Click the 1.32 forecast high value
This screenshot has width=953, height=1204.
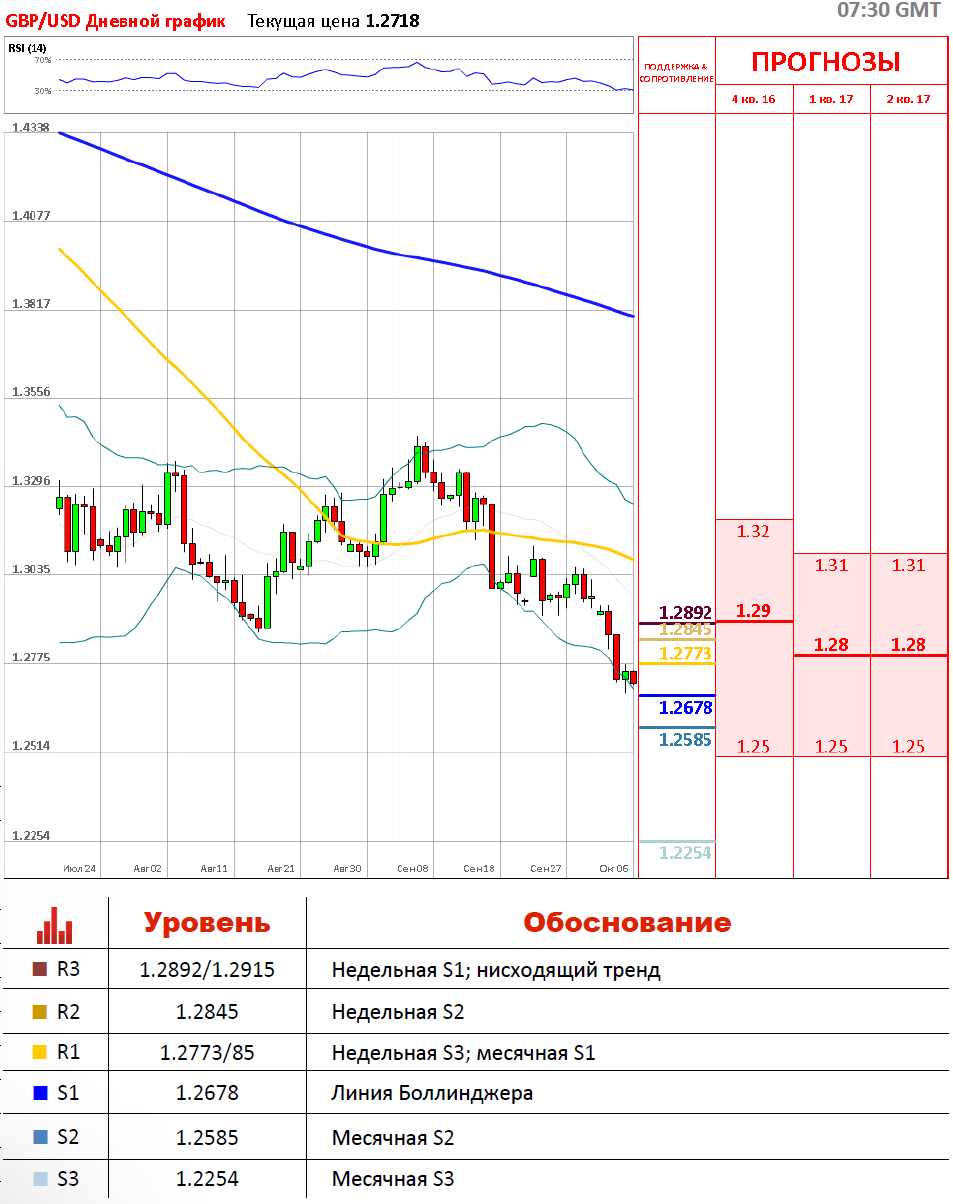coord(754,531)
